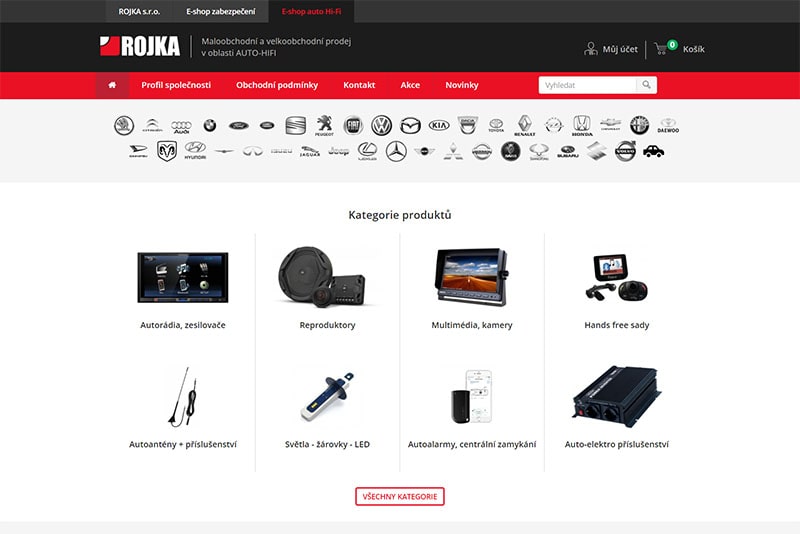
Task: Click the Isuzu brand logo
Action: [281, 151]
